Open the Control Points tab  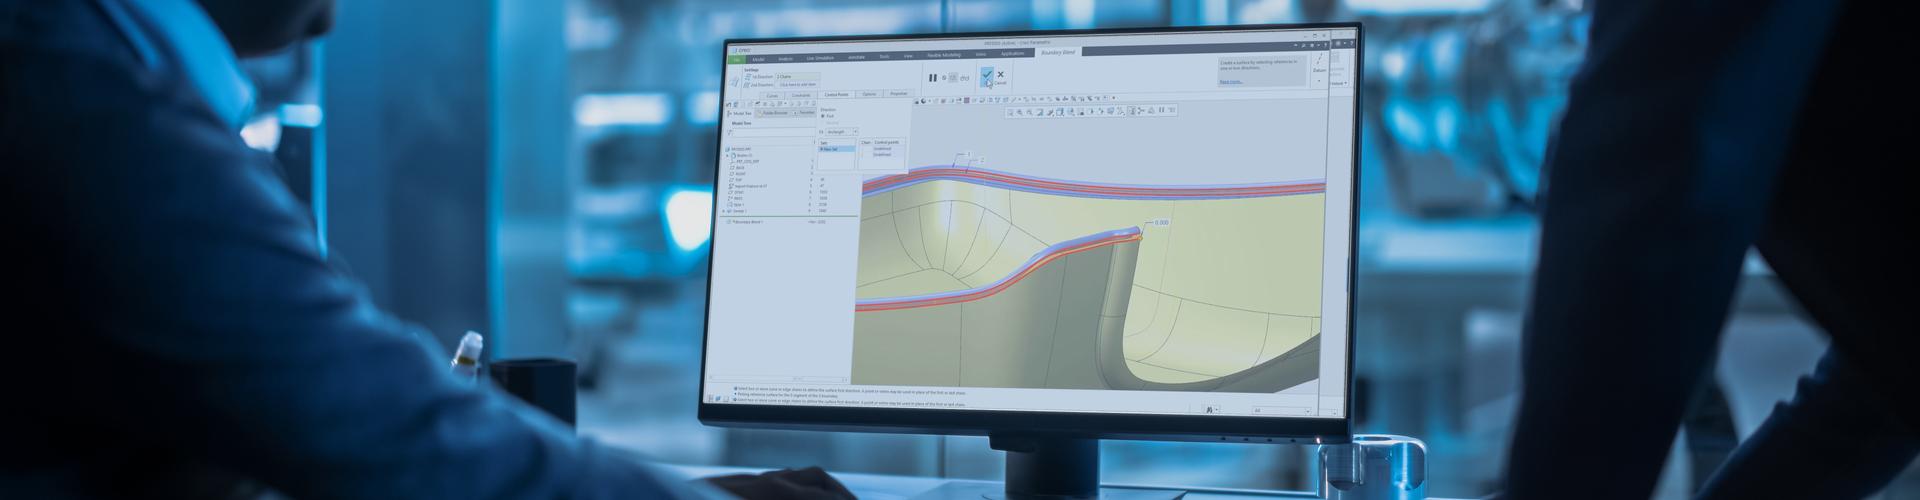(836, 94)
